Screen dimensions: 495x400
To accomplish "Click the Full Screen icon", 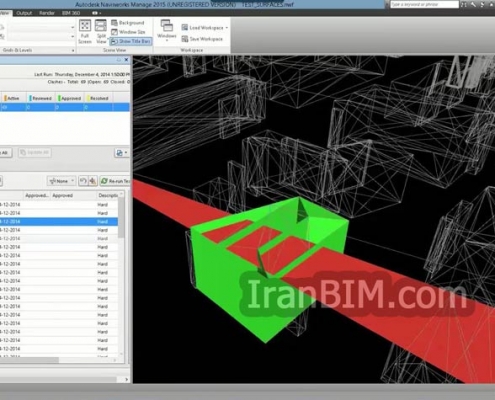I will click(85, 32).
